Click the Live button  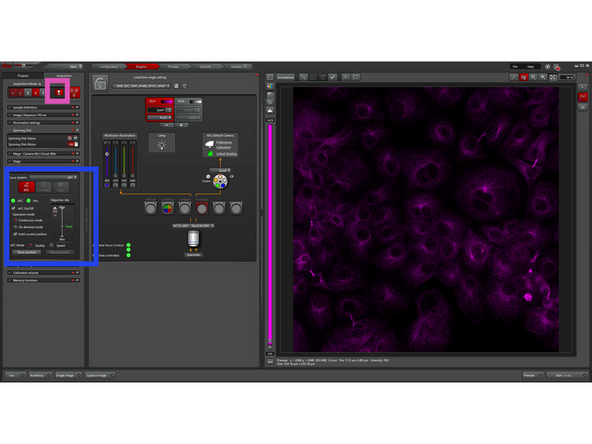click(15, 375)
